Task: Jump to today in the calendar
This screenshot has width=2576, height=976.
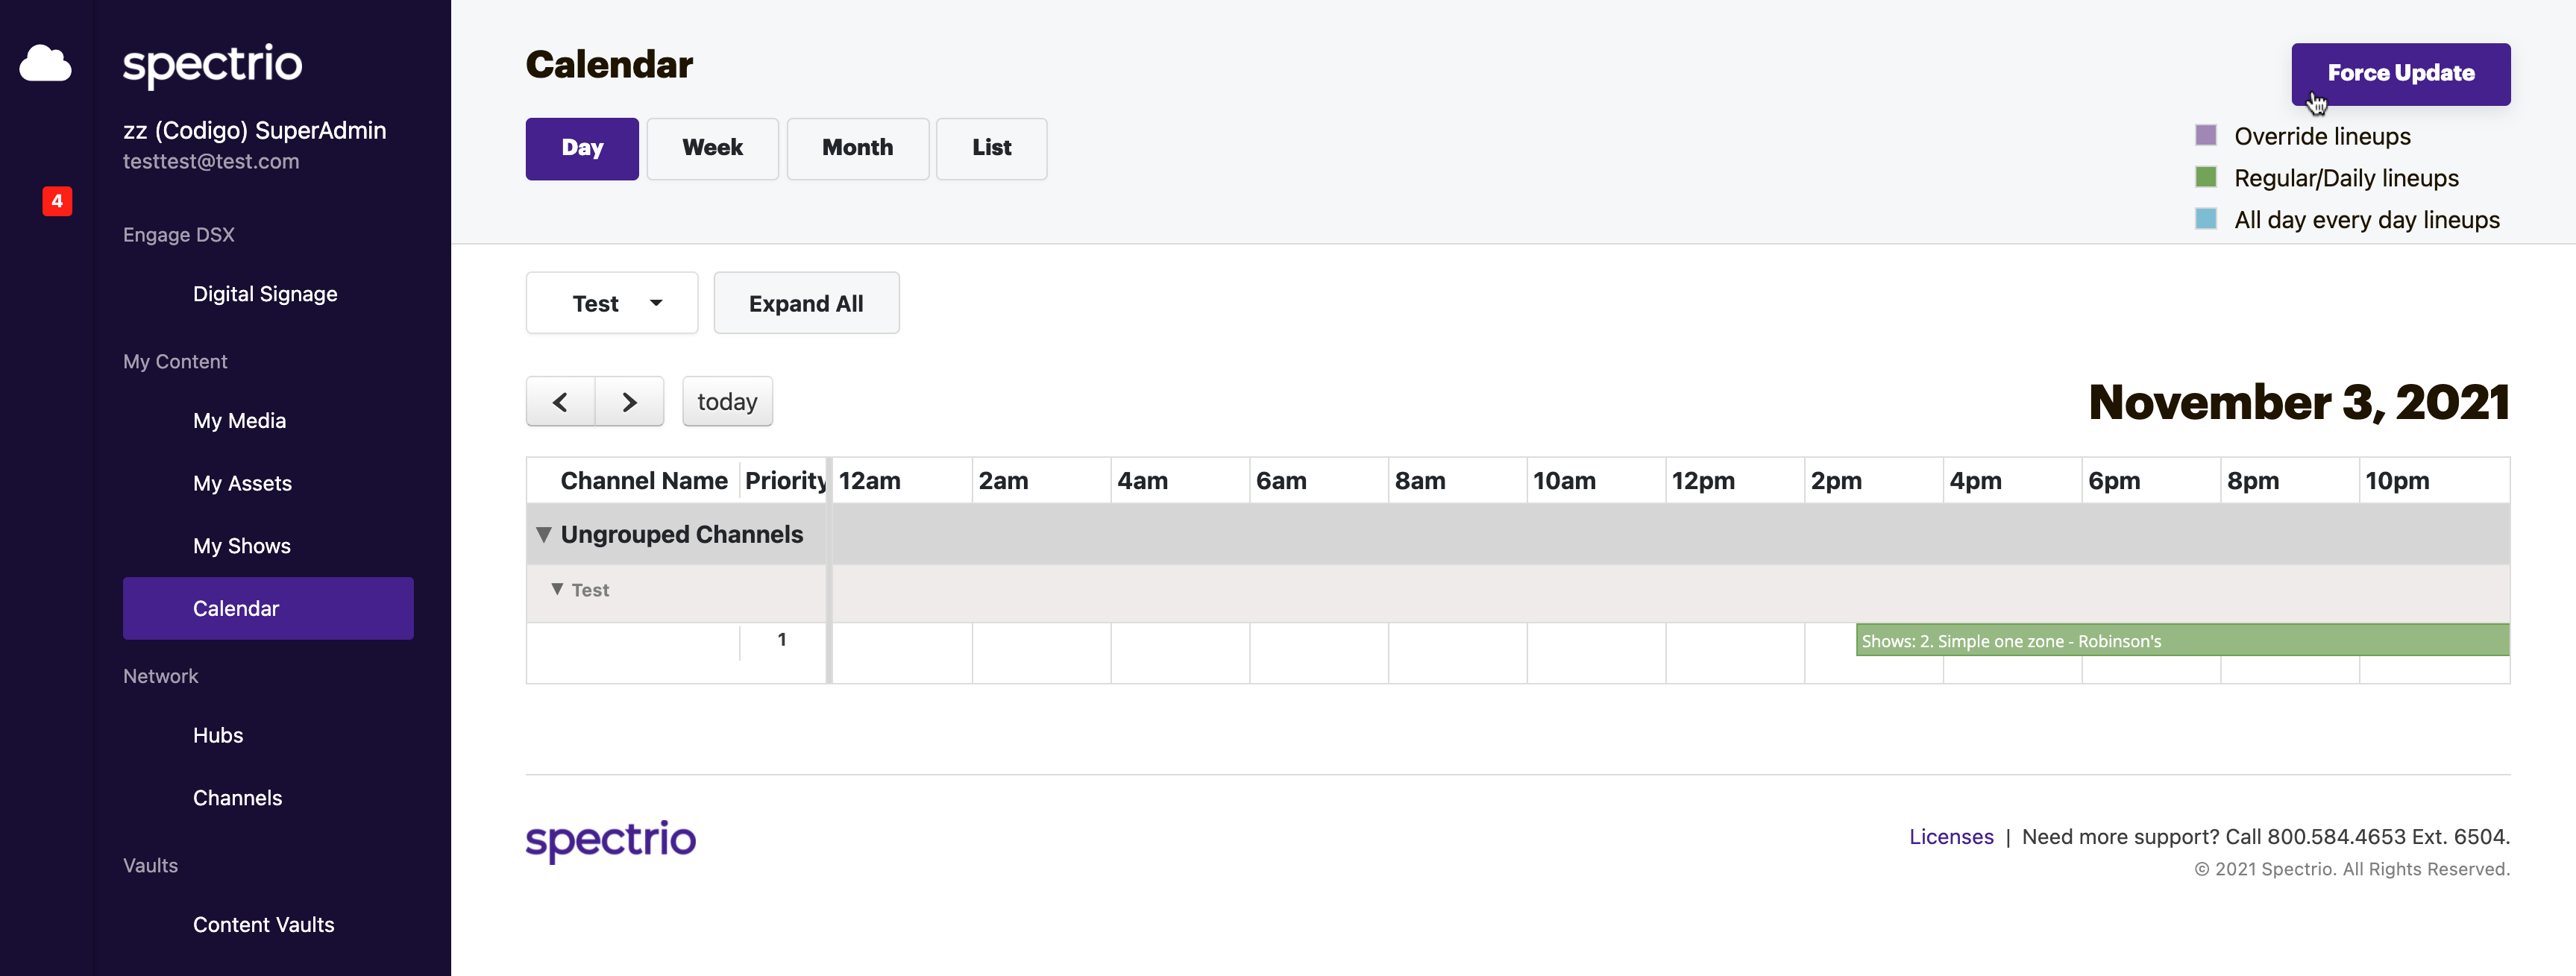Action: click(x=727, y=401)
